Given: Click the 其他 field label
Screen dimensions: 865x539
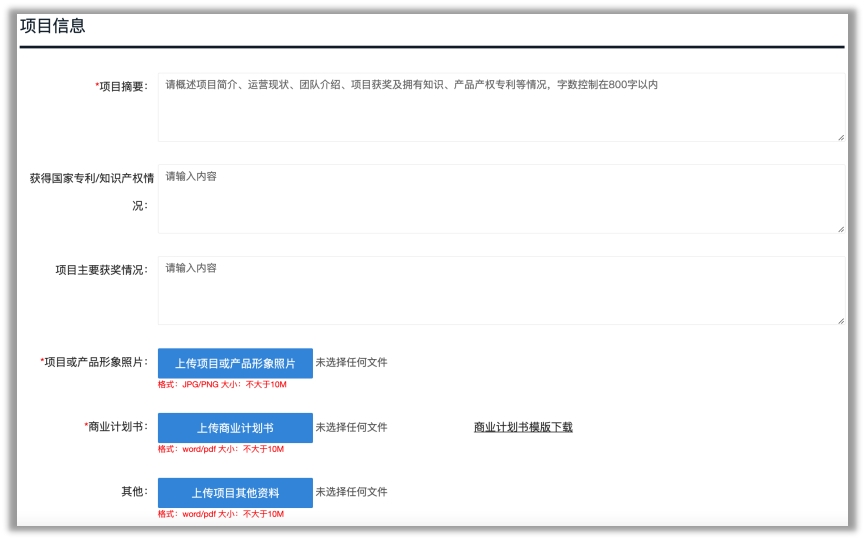Looking at the screenshot, I should pos(133,492).
